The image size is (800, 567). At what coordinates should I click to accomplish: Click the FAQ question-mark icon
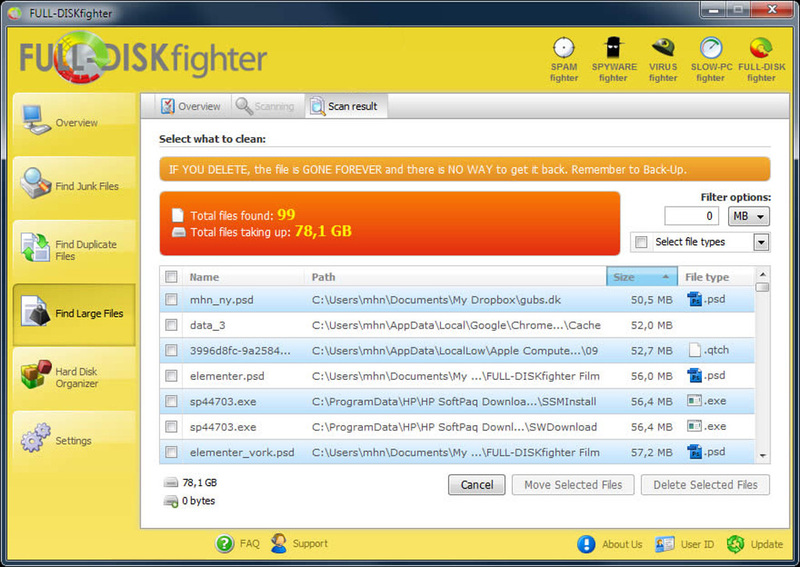224,544
